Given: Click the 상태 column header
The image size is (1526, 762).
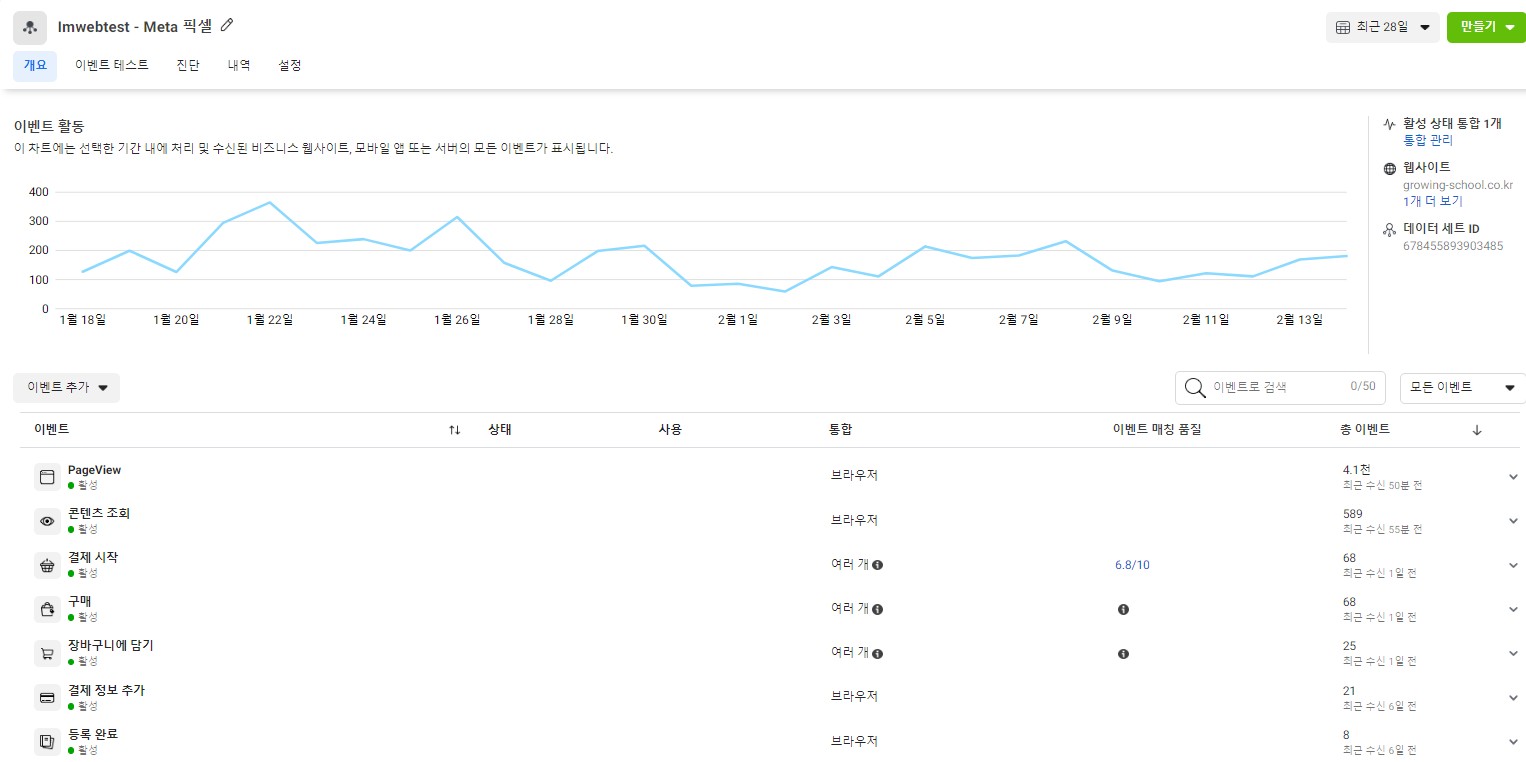Looking at the screenshot, I should [500, 430].
